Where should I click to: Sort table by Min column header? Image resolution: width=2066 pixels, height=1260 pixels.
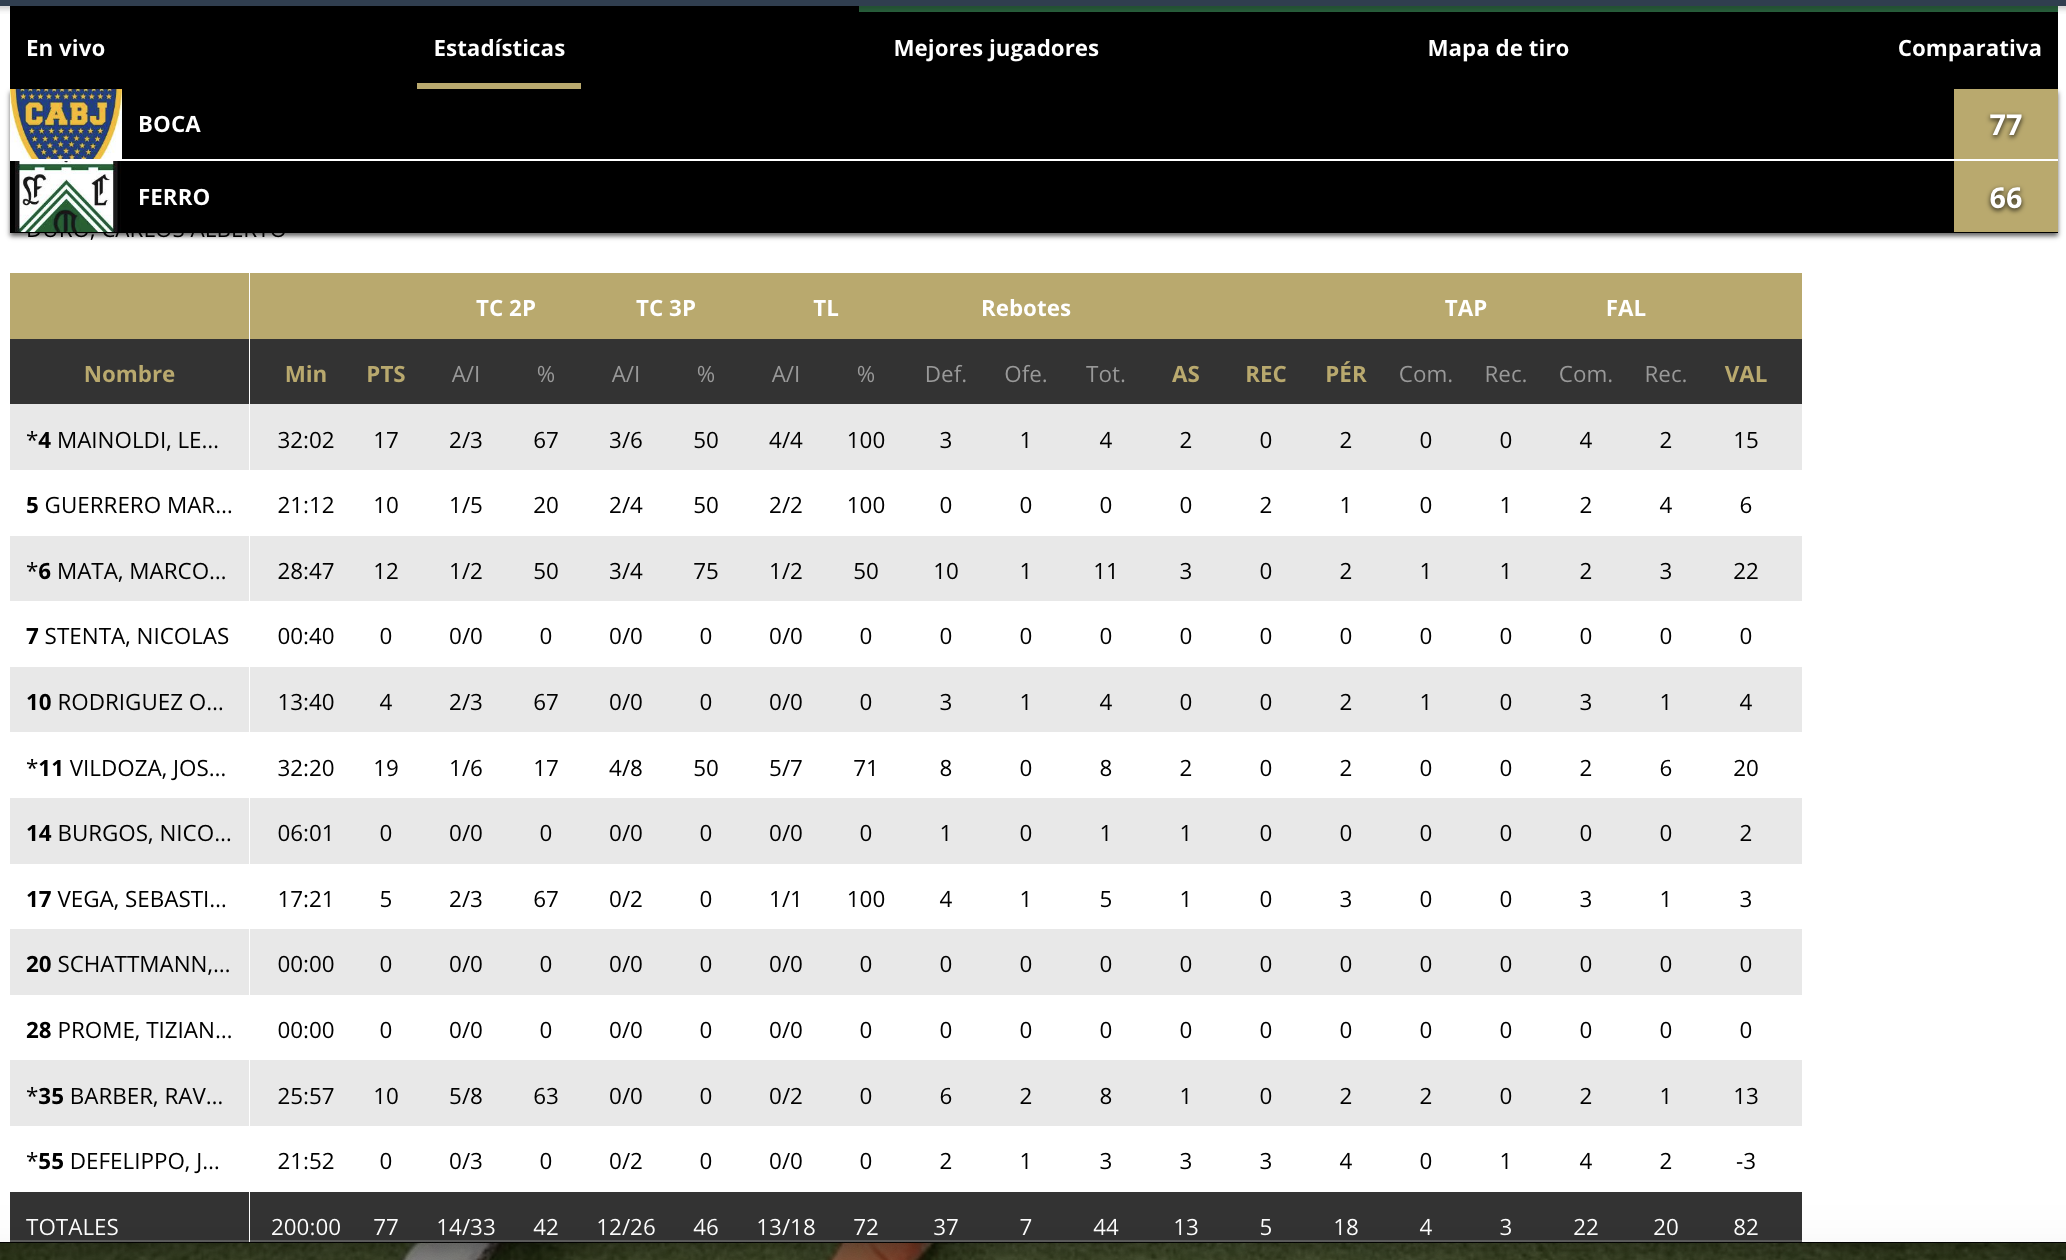point(306,374)
